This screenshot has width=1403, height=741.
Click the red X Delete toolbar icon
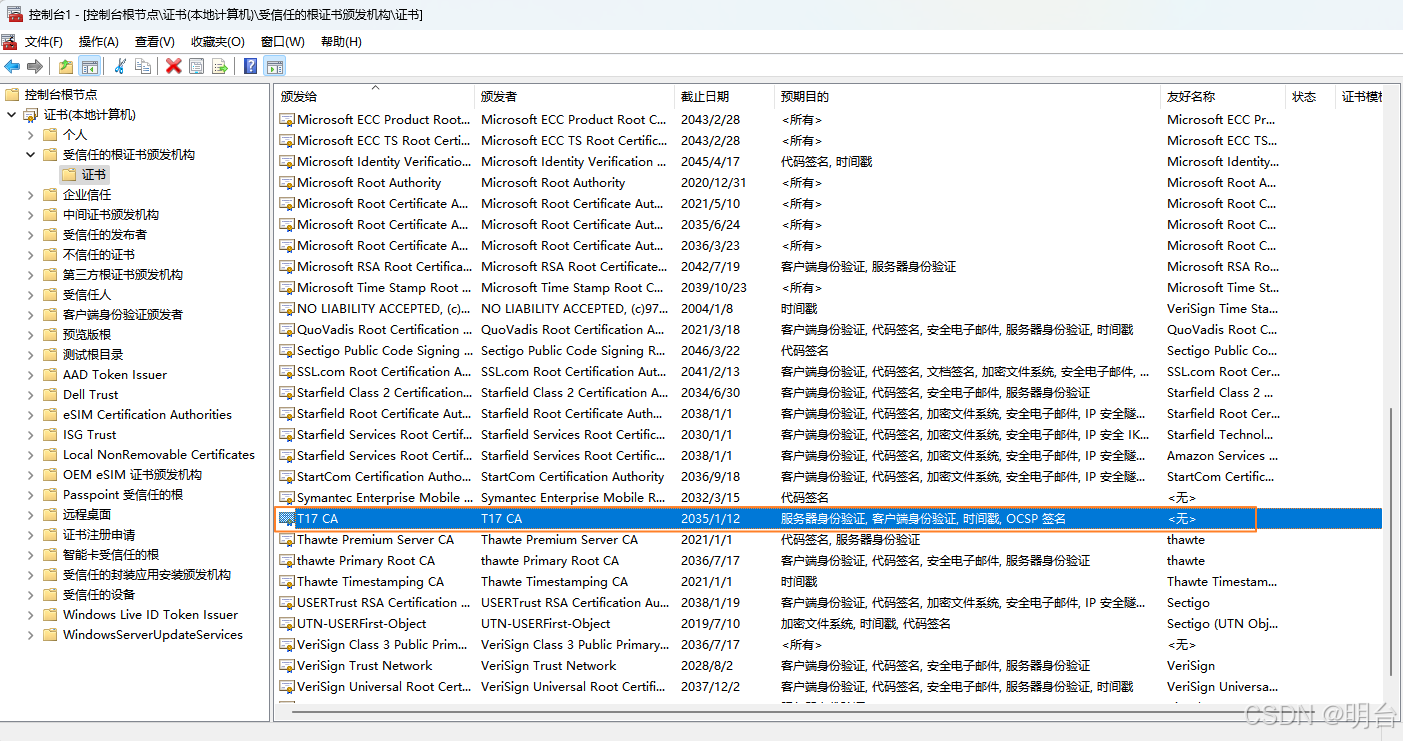click(174, 67)
